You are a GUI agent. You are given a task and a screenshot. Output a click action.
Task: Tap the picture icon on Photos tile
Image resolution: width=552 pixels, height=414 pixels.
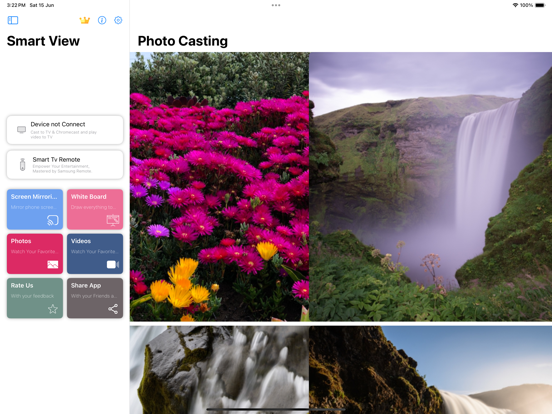pos(53,264)
